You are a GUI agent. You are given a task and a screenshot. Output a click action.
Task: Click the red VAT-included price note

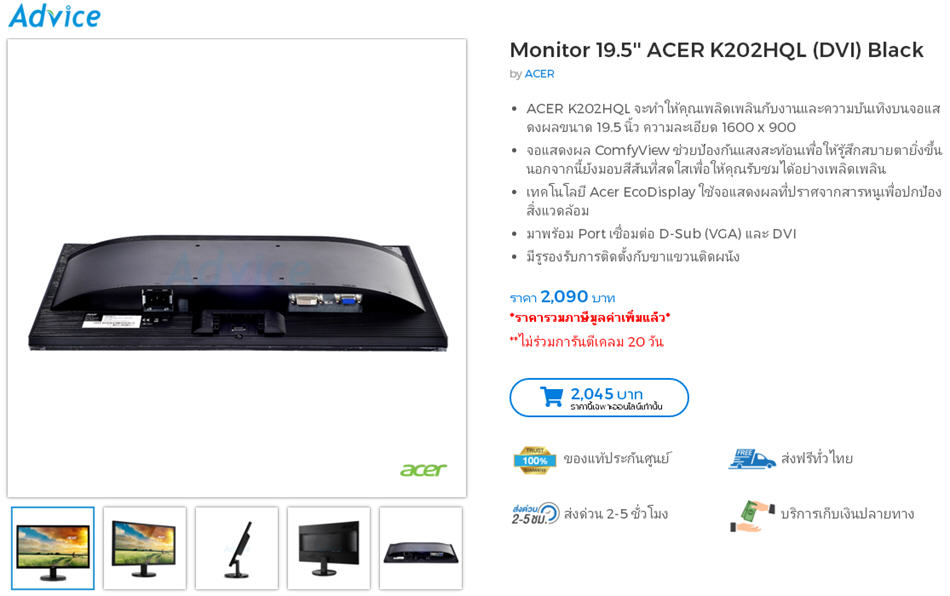pyautogui.click(x=590, y=317)
